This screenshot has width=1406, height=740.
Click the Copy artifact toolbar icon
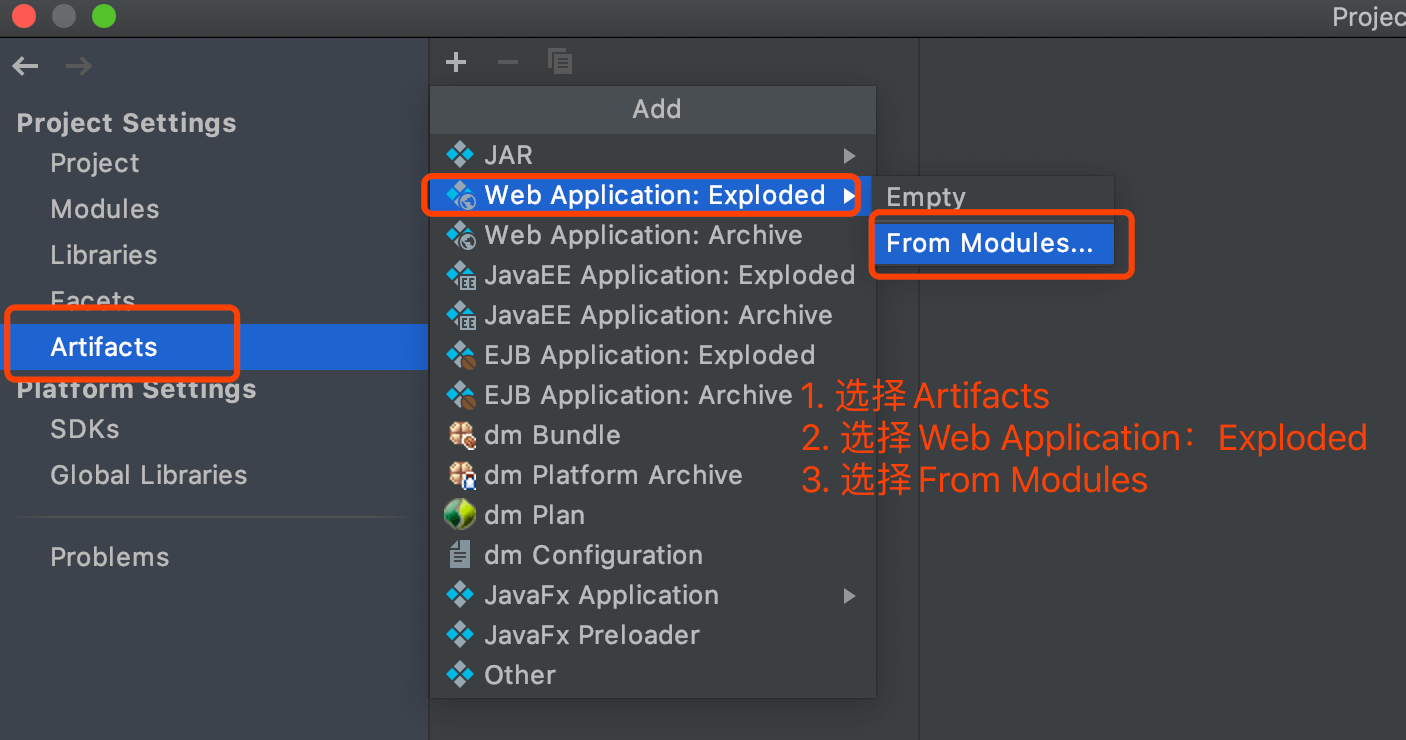point(560,62)
